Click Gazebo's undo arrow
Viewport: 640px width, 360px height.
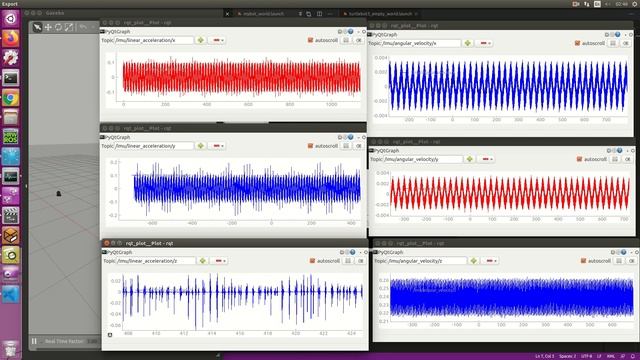[x=83, y=27]
